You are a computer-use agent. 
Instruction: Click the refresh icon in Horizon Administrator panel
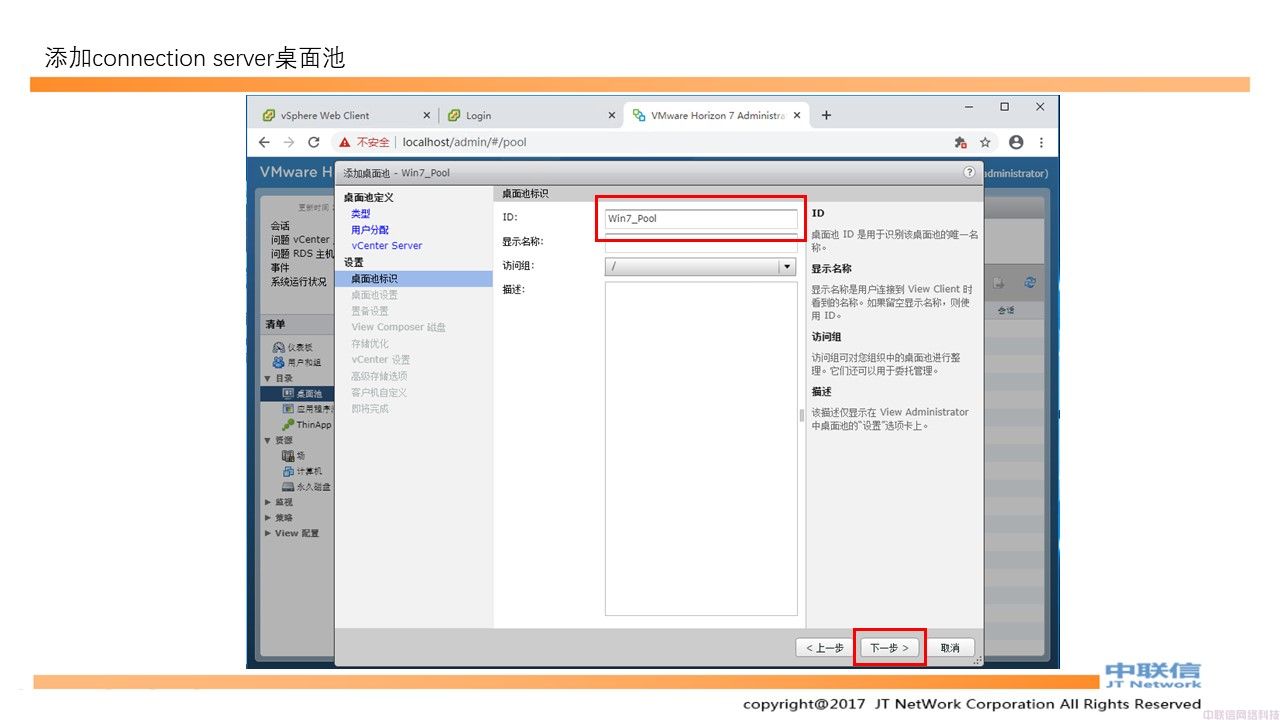1029,283
